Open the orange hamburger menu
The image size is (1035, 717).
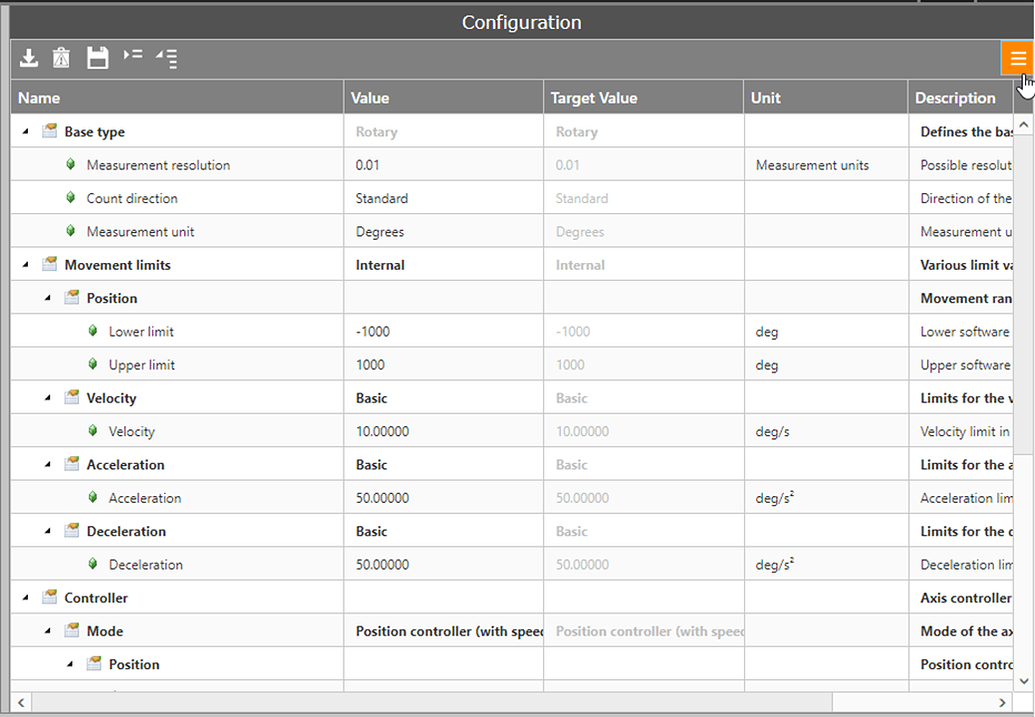point(1017,58)
